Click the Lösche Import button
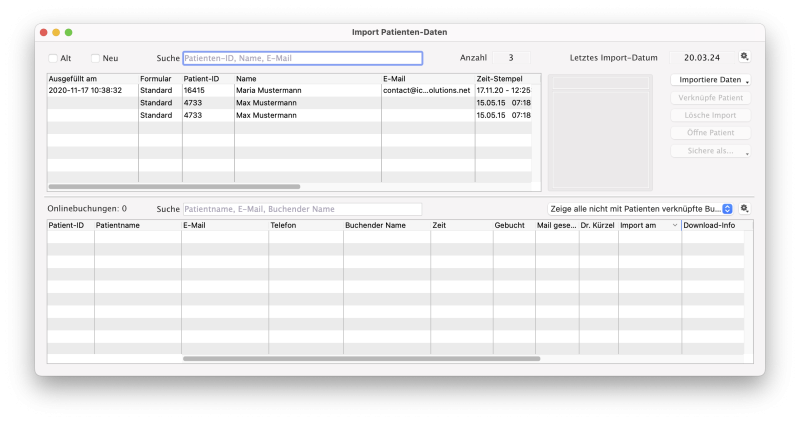This screenshot has height=422, width=800. pyautogui.click(x=710, y=116)
